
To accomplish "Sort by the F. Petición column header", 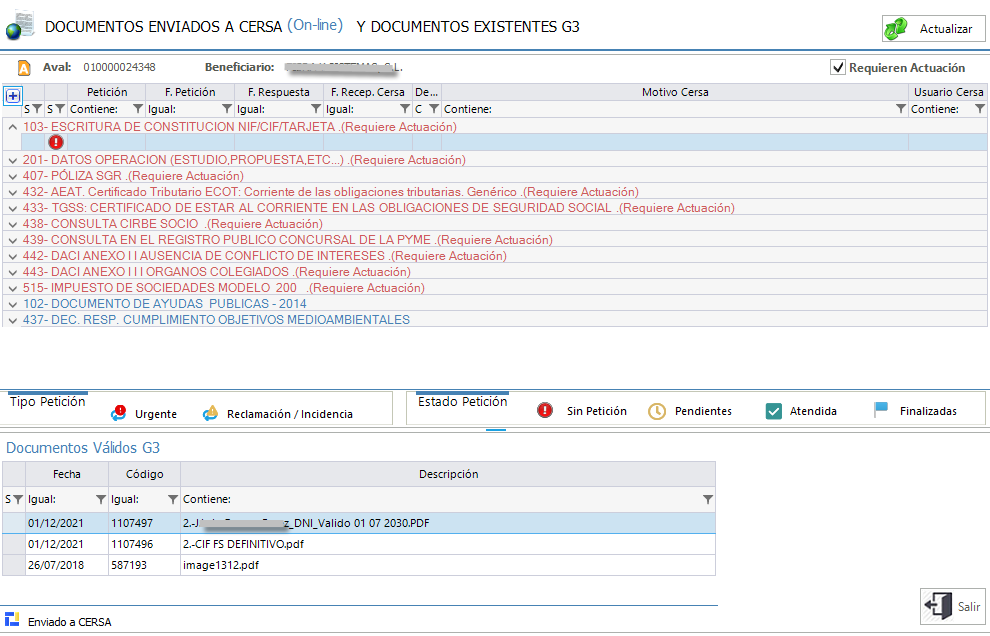I will pyautogui.click(x=190, y=92).
